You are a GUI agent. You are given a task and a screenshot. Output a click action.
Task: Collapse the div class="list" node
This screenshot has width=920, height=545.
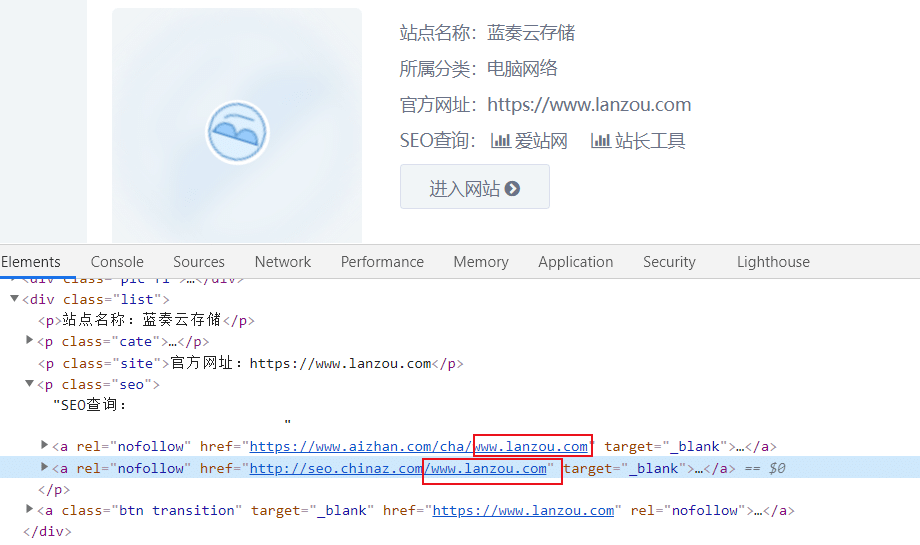pyautogui.click(x=15, y=299)
